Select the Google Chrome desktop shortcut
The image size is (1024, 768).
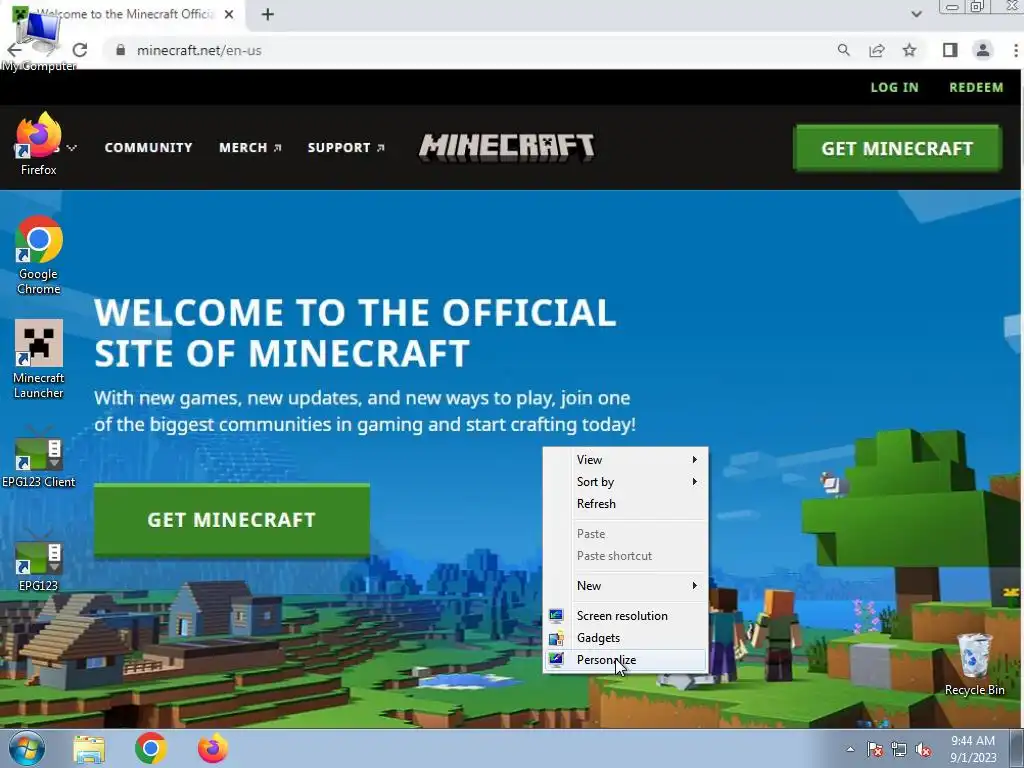coord(39,255)
